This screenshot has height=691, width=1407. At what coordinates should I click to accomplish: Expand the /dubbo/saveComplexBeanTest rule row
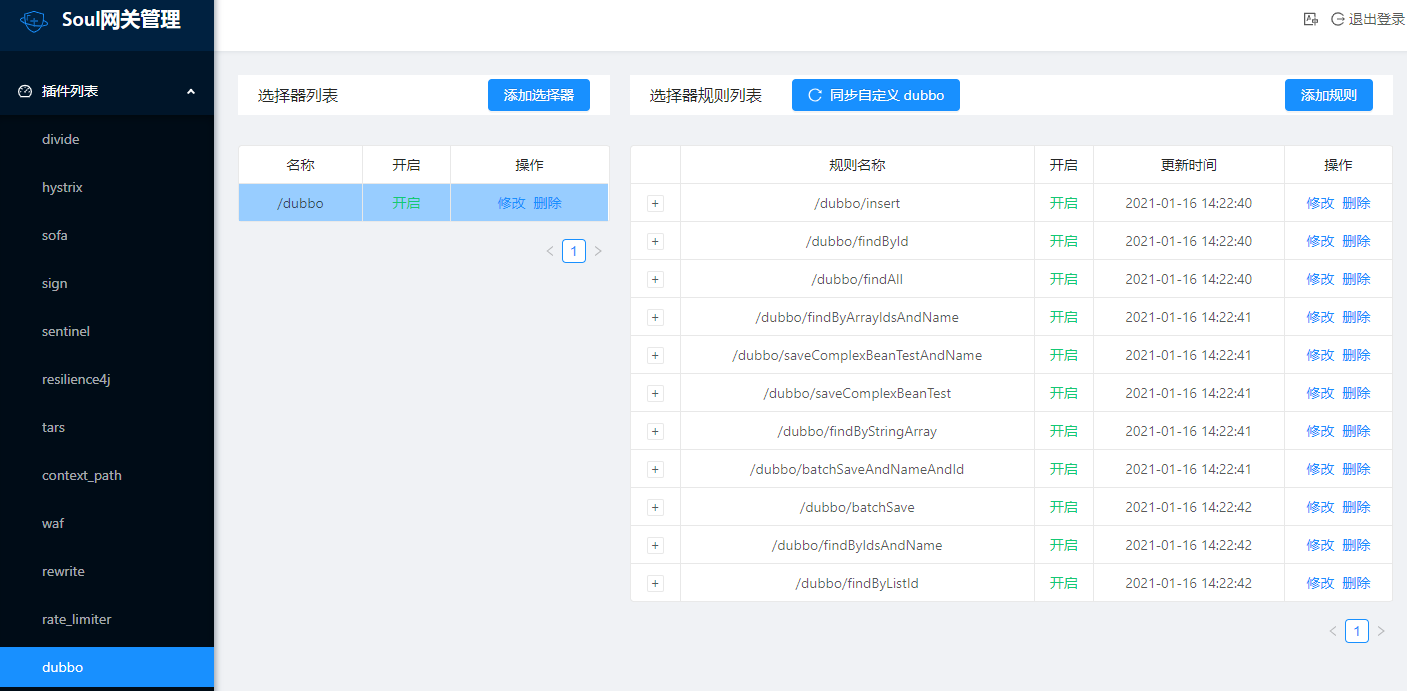pyautogui.click(x=655, y=393)
